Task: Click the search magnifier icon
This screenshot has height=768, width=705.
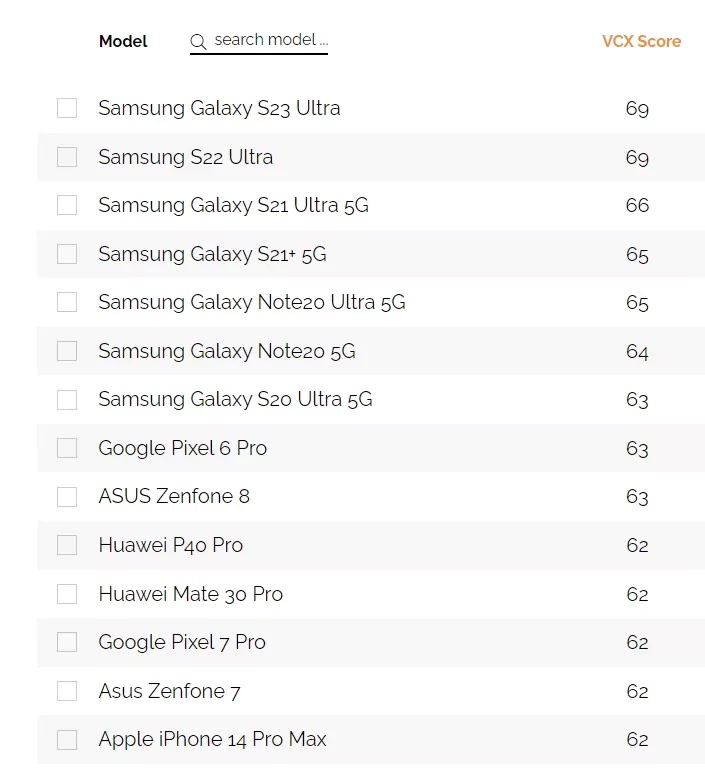Action: pyautogui.click(x=198, y=42)
